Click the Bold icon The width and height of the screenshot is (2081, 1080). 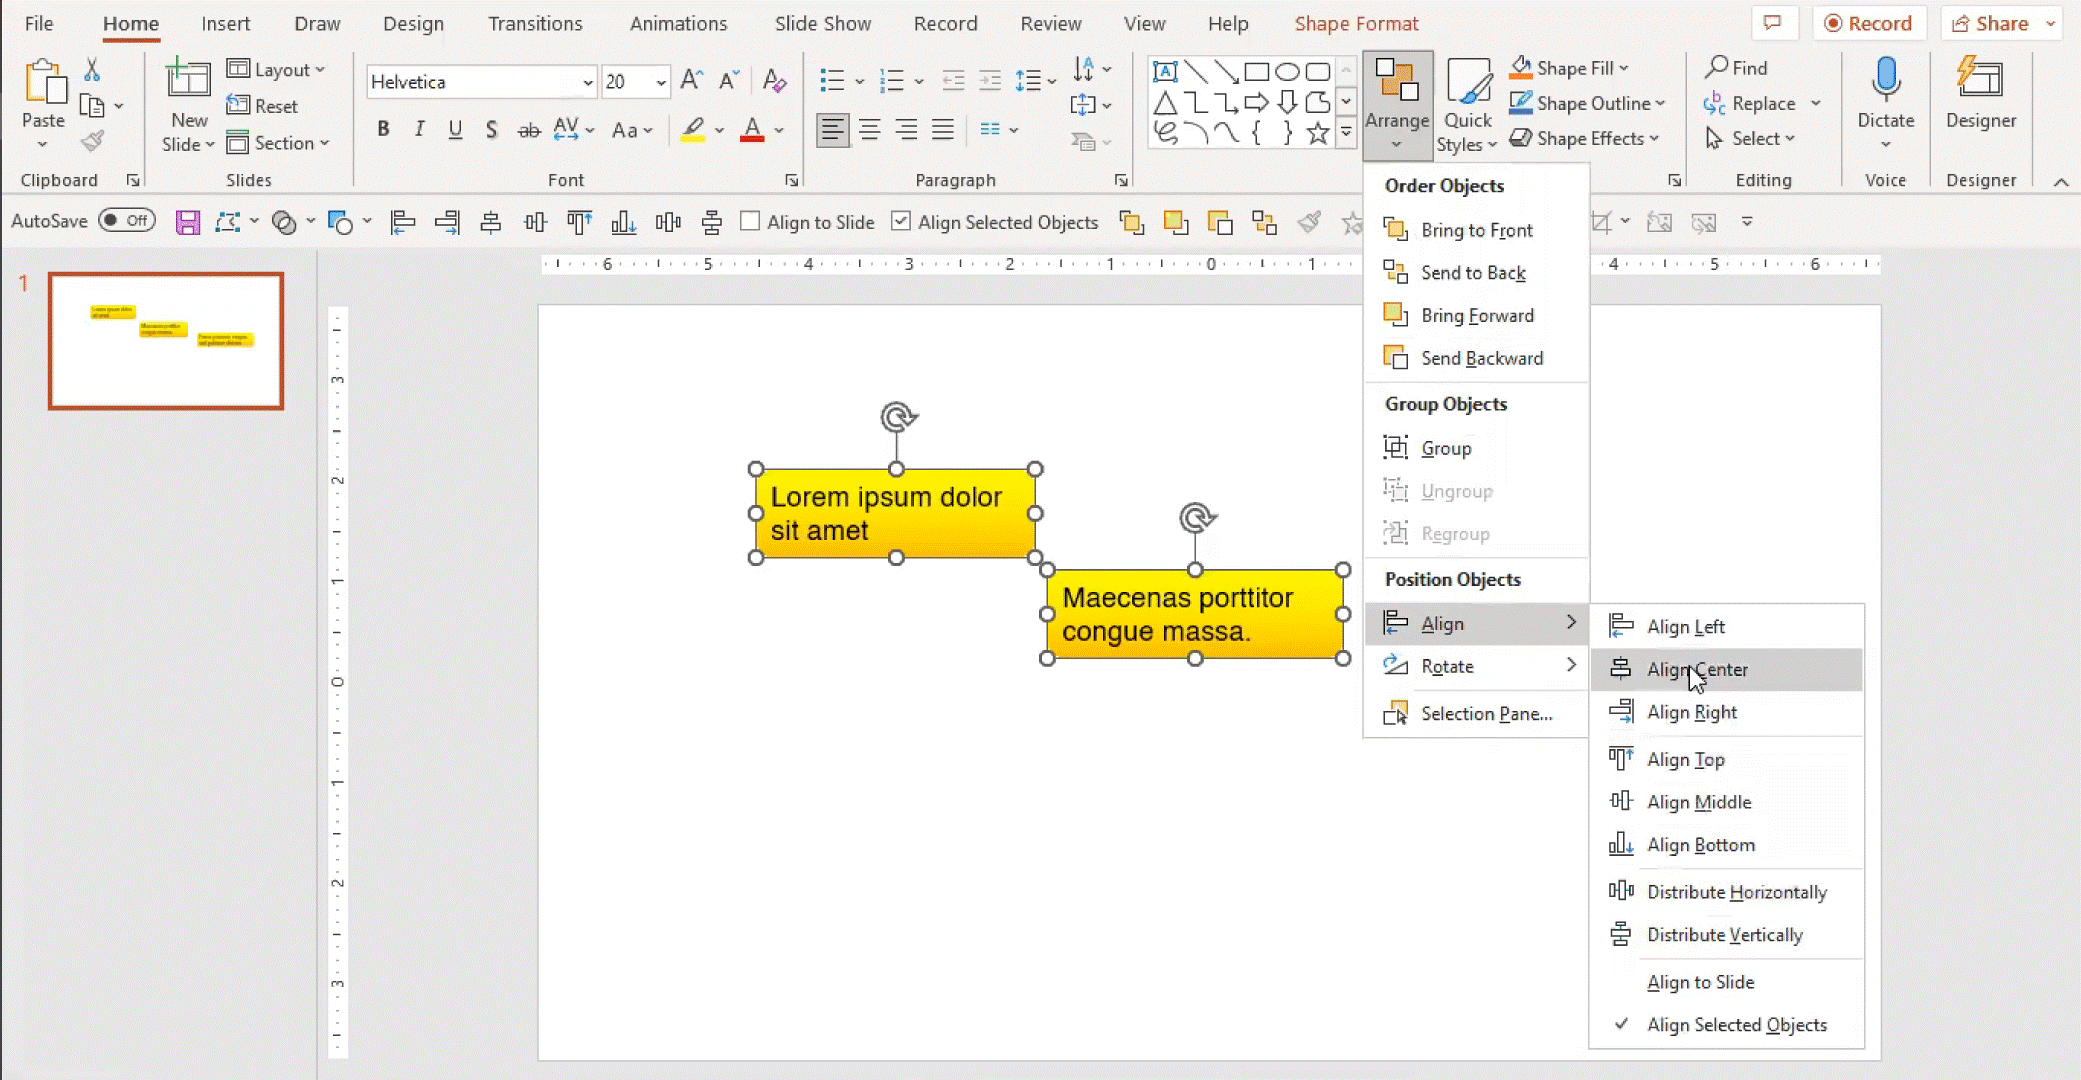pyautogui.click(x=383, y=129)
